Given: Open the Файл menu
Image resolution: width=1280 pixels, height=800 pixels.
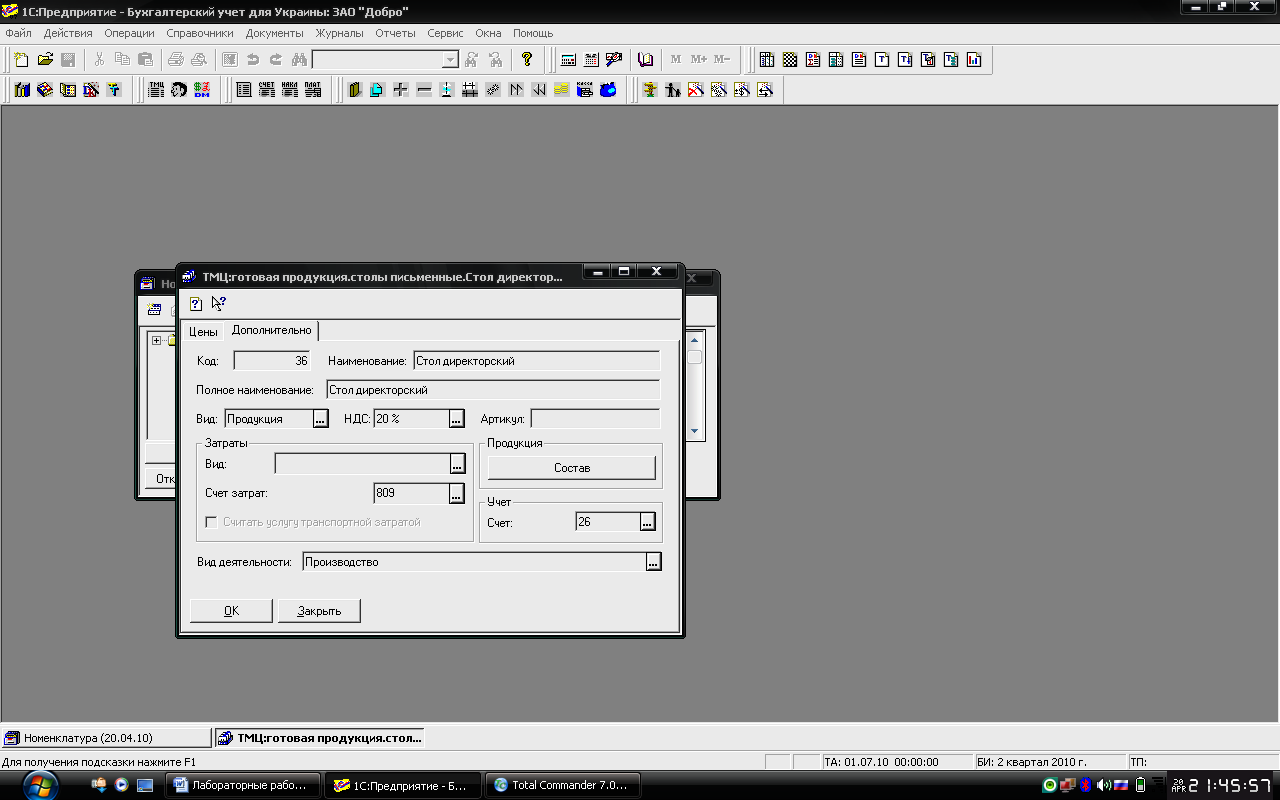Looking at the screenshot, I should point(18,33).
